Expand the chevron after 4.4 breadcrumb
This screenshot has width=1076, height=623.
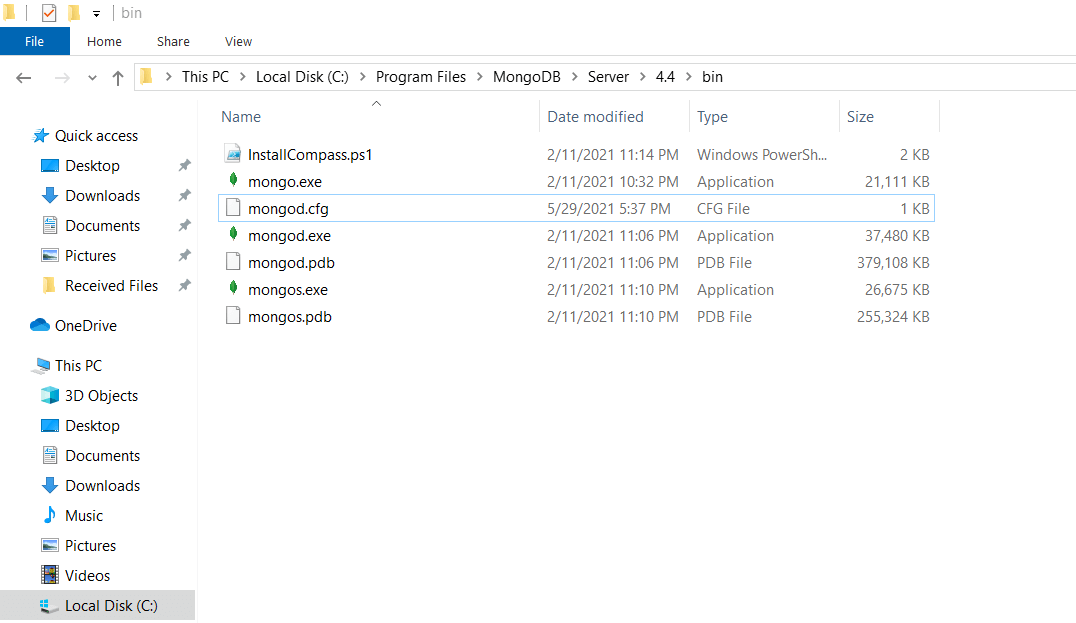[688, 77]
